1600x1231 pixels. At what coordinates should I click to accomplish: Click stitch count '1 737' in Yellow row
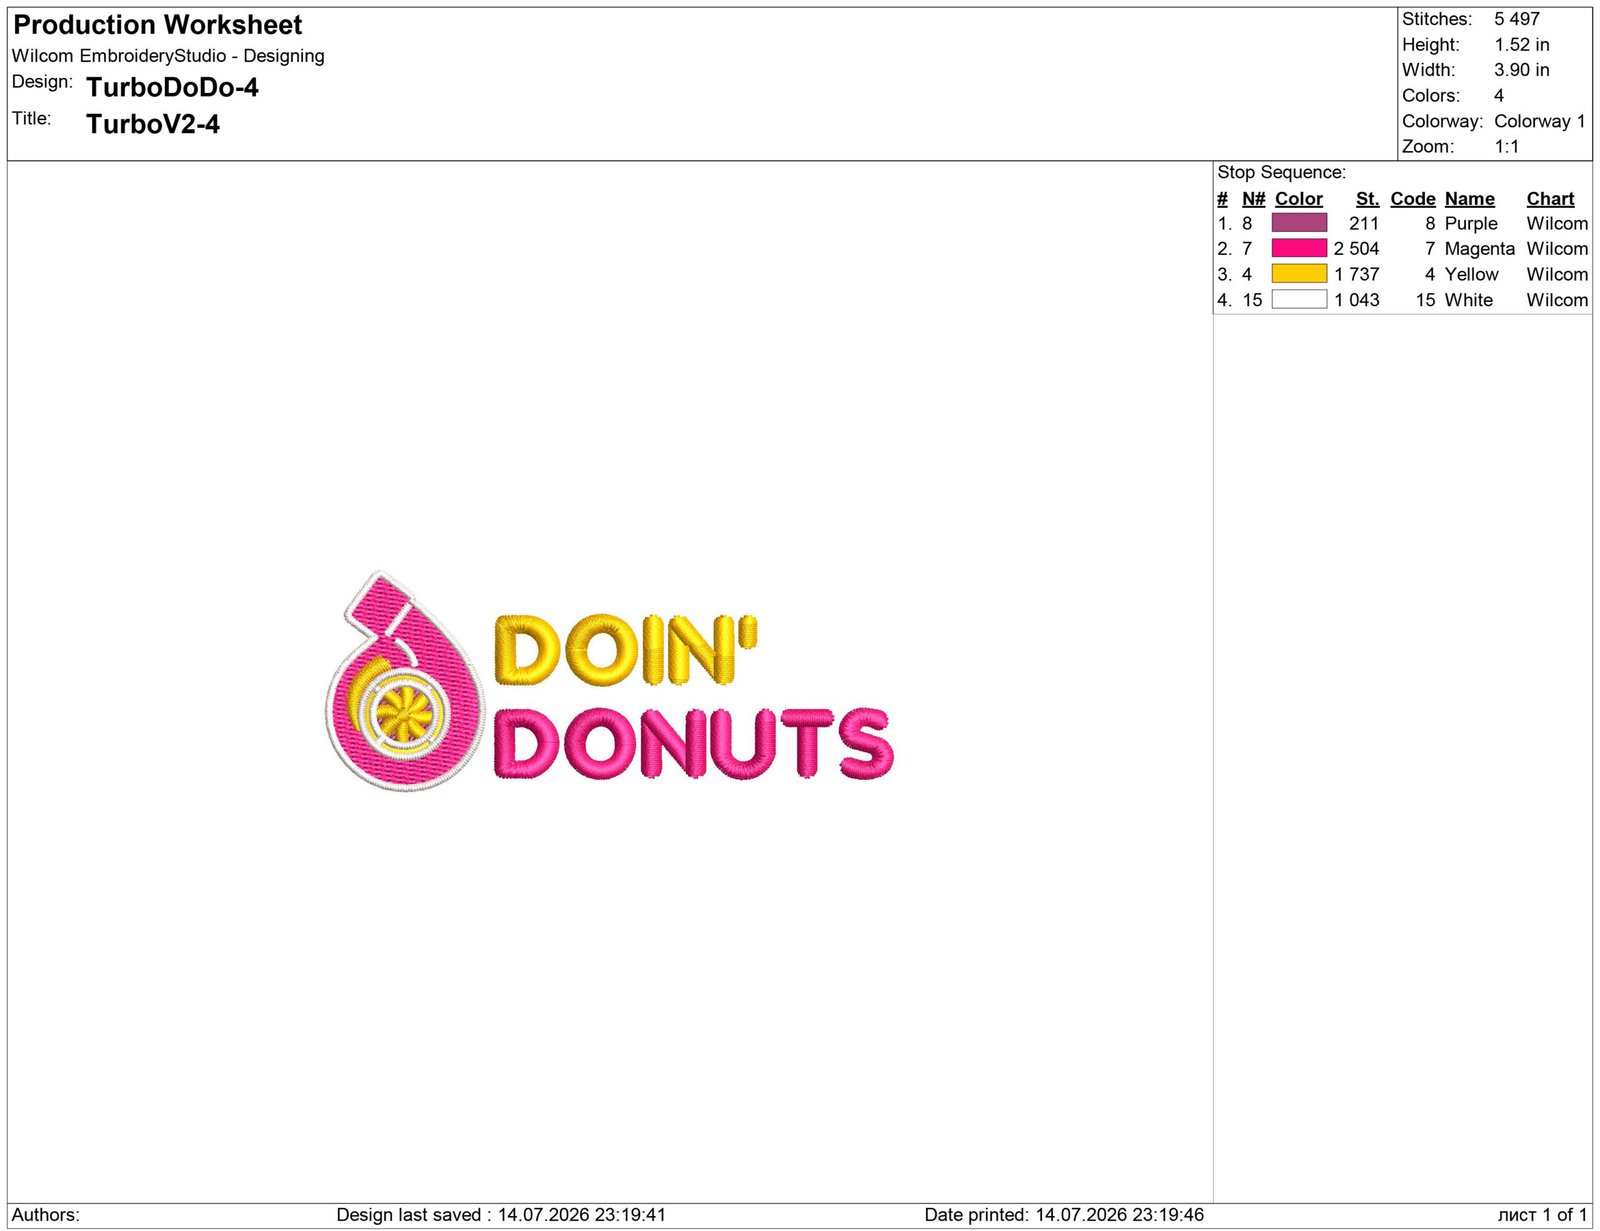coord(1356,275)
